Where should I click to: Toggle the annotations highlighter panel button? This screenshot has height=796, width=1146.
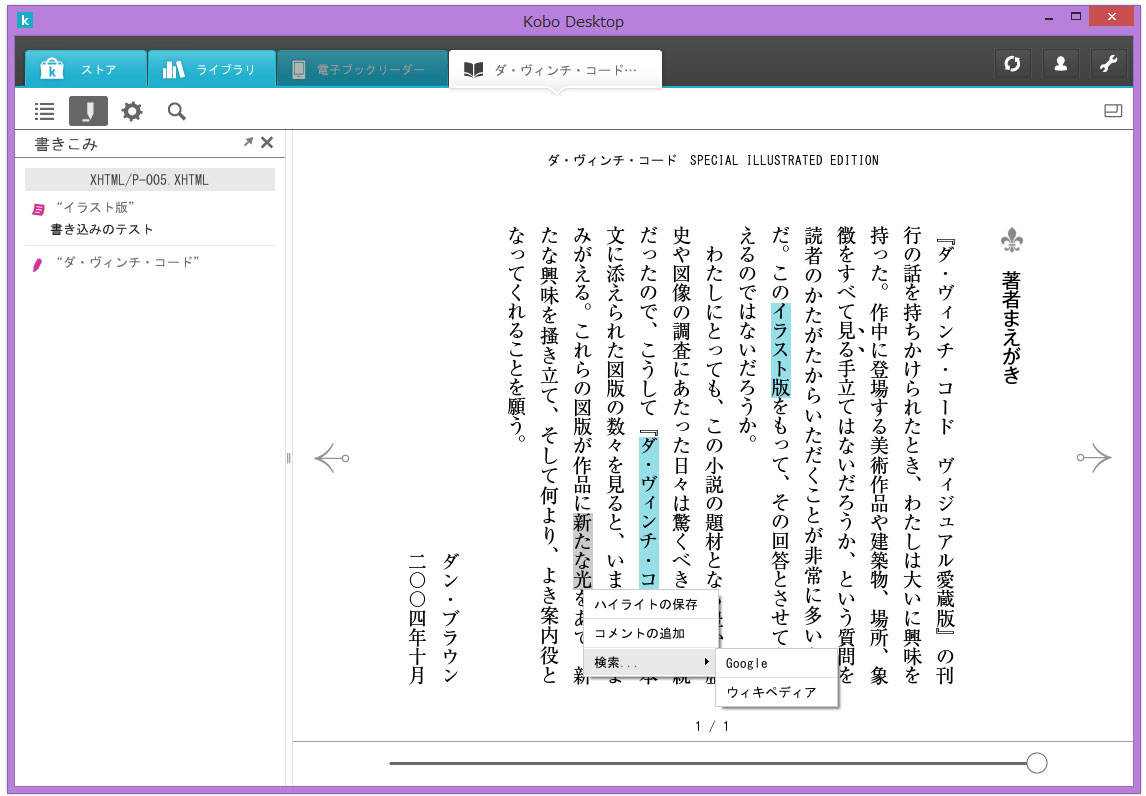tap(88, 111)
